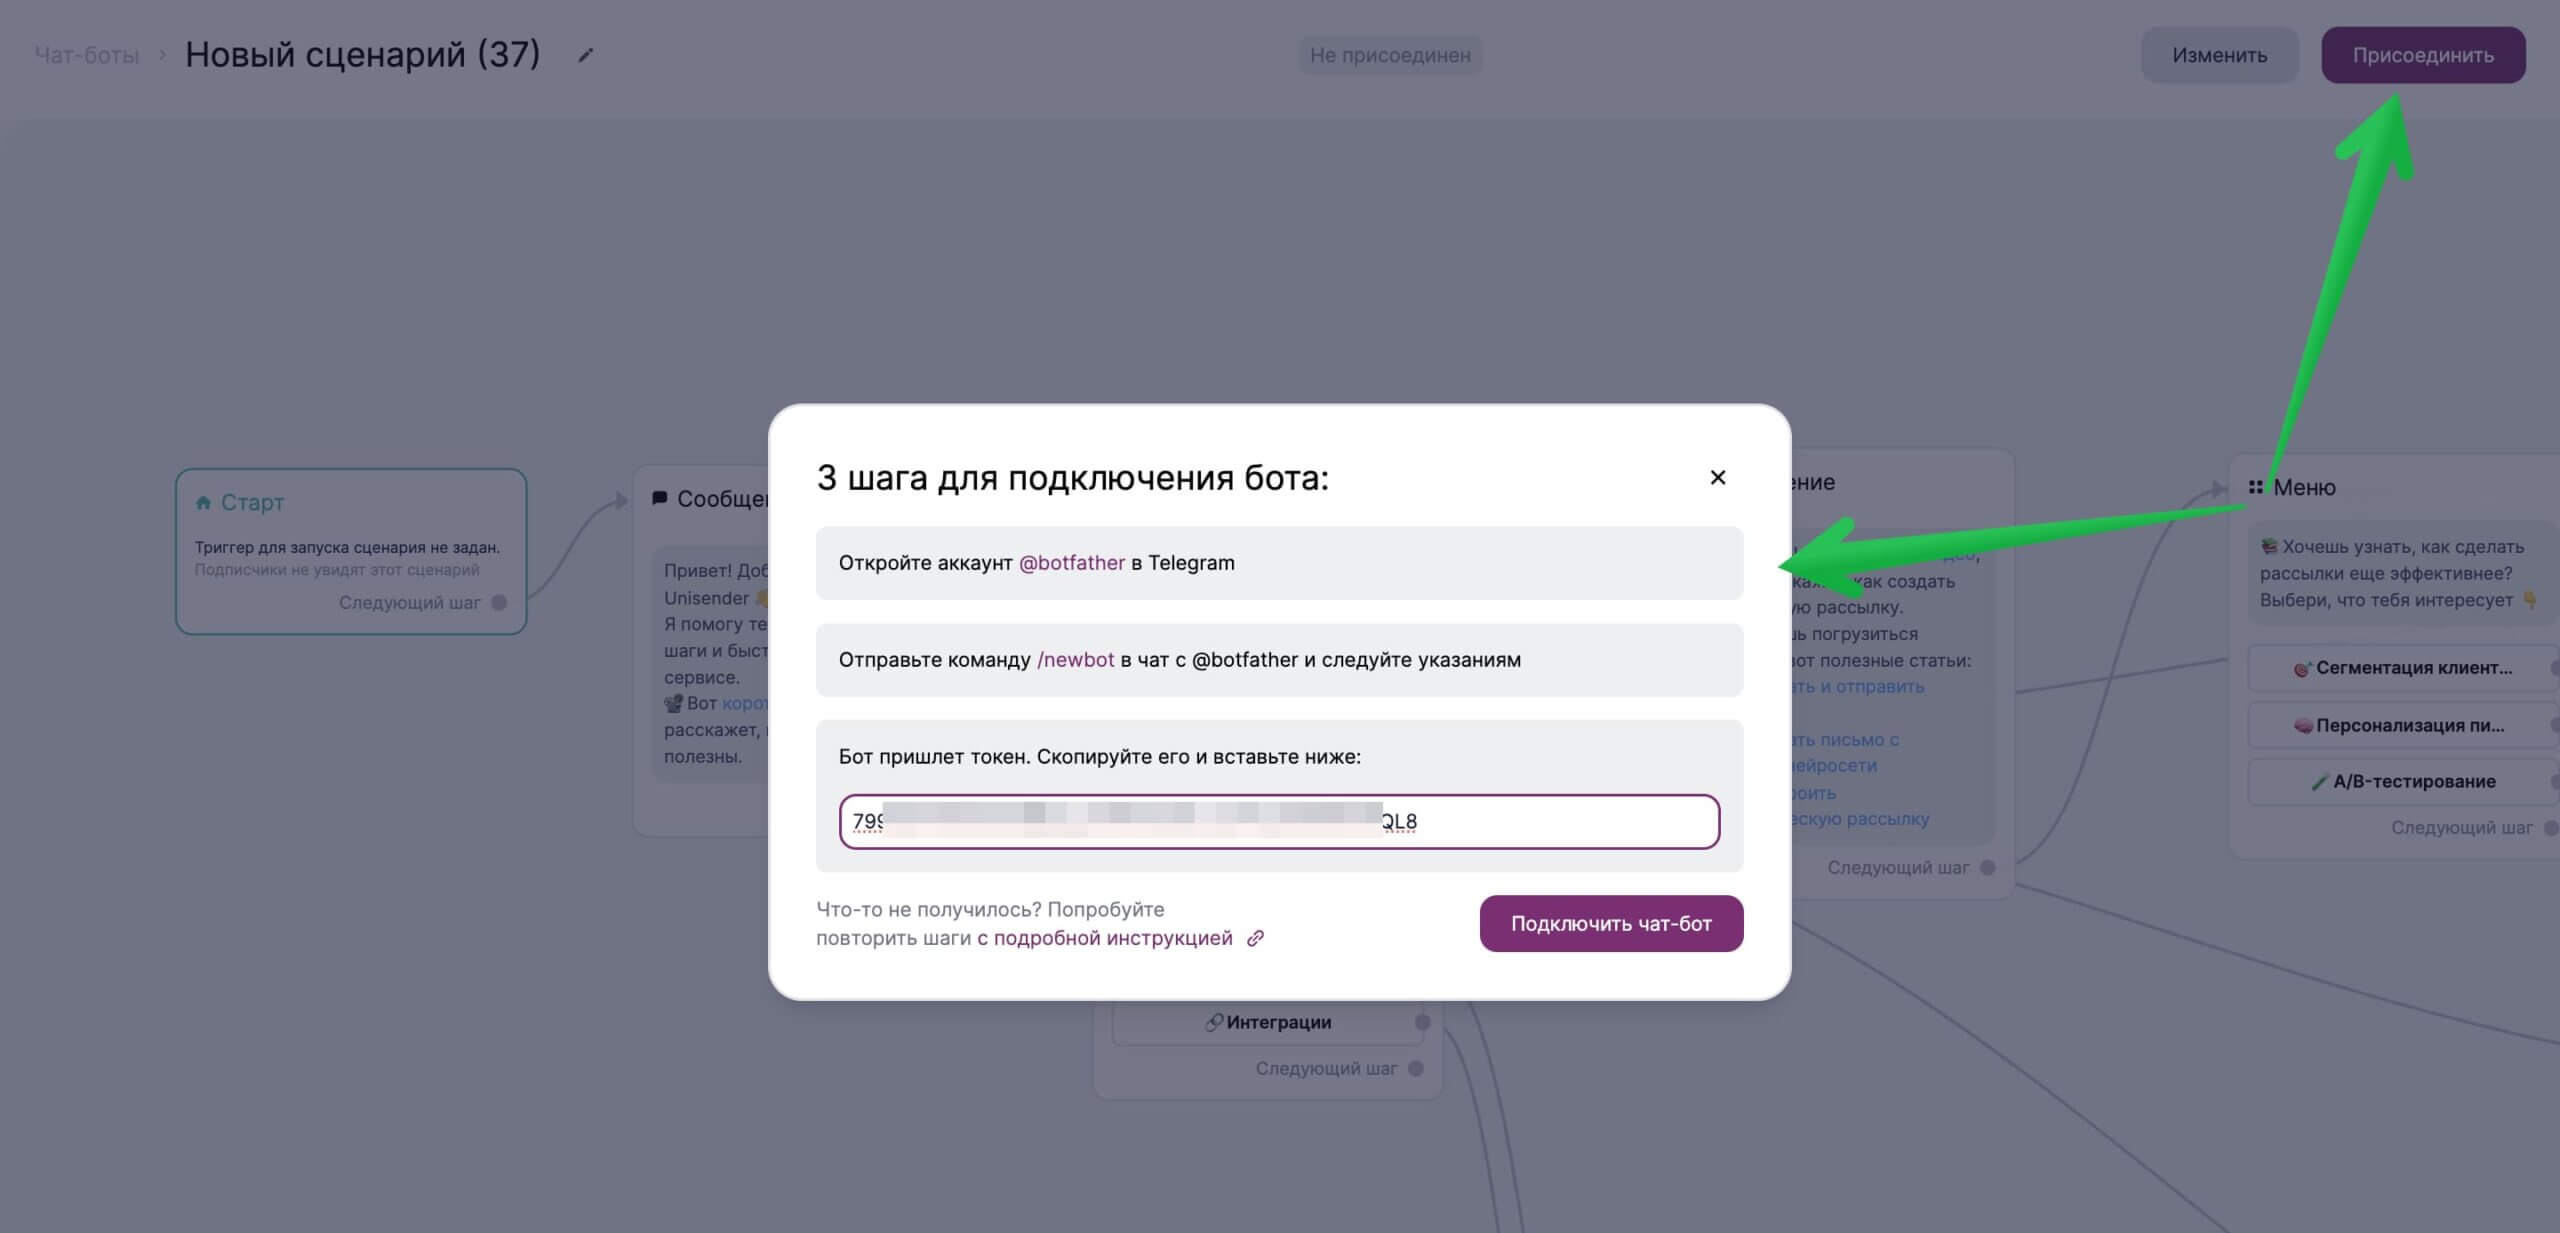Image resolution: width=2560 pixels, height=1233 pixels.
Task: Click the dialog heading 3 шага для подключения бота
Action: (1072, 478)
